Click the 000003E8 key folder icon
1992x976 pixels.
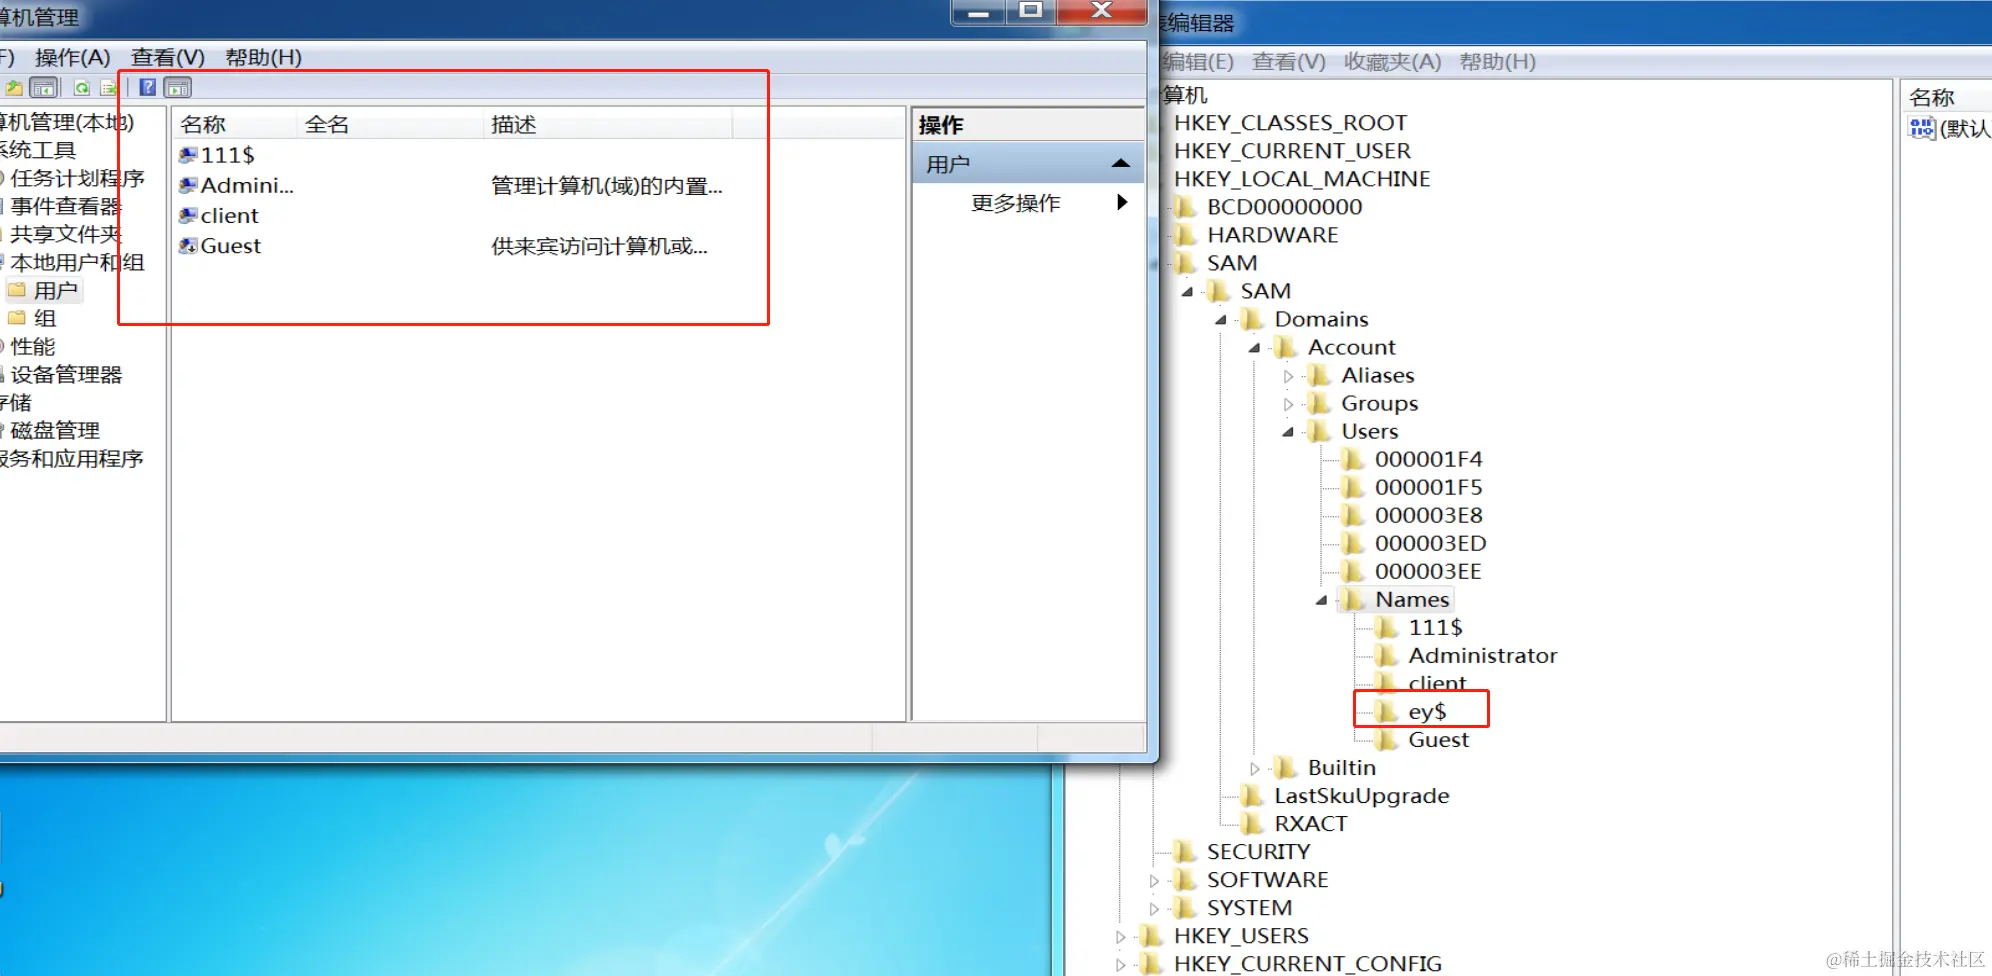pyautogui.click(x=1353, y=515)
